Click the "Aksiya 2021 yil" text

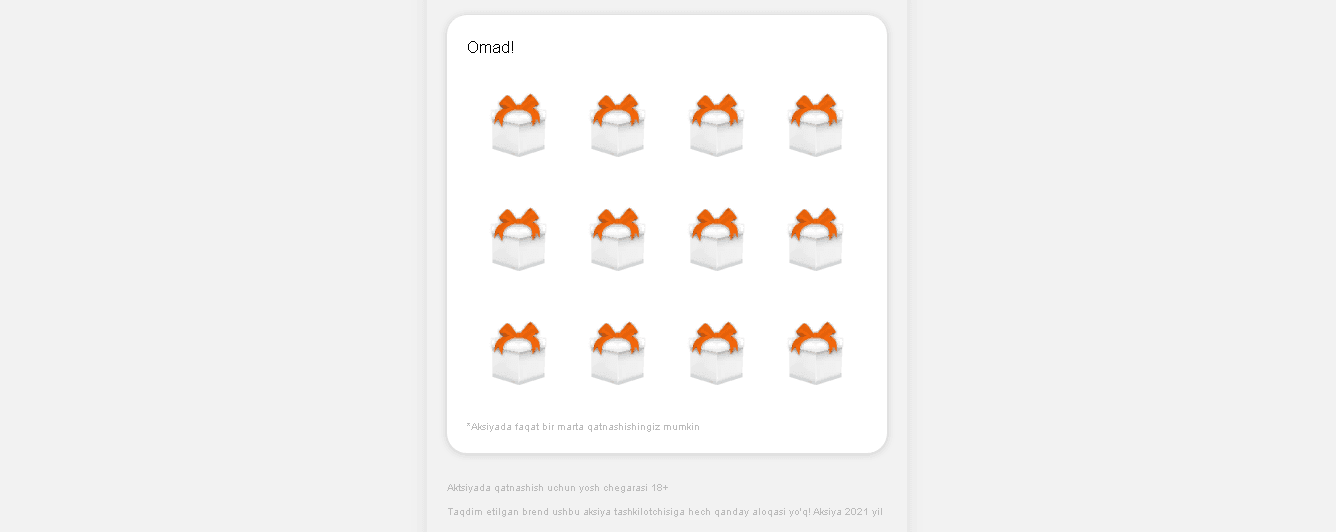[x=848, y=512]
